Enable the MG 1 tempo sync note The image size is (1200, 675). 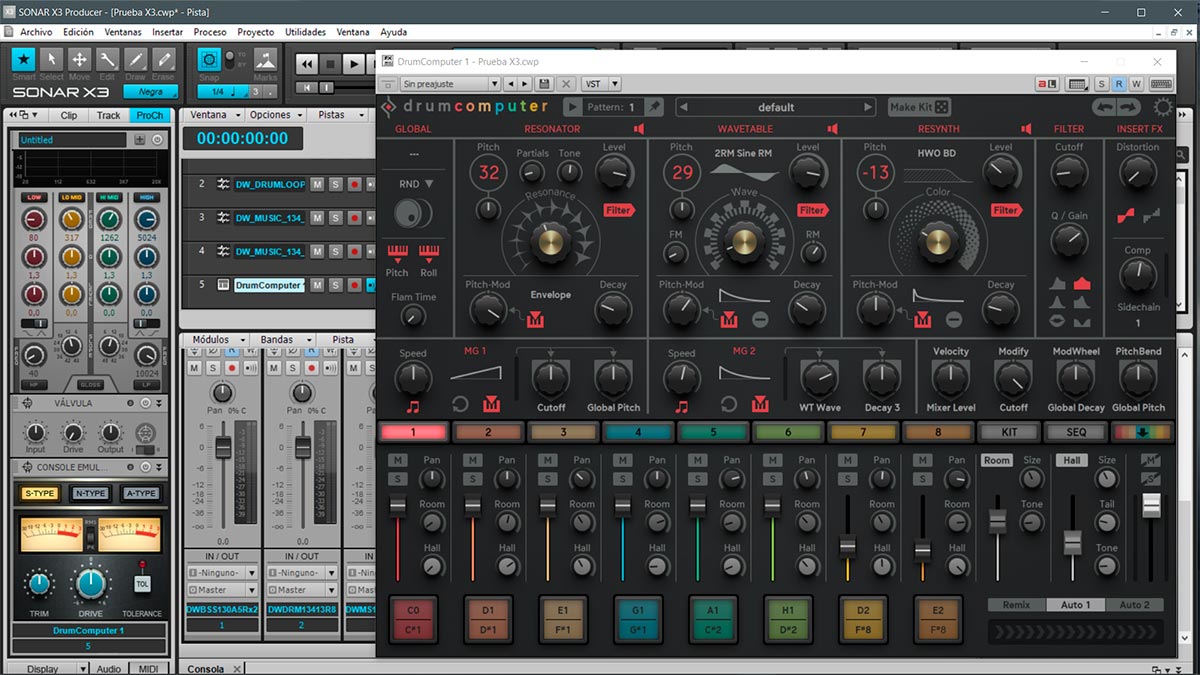coord(414,406)
